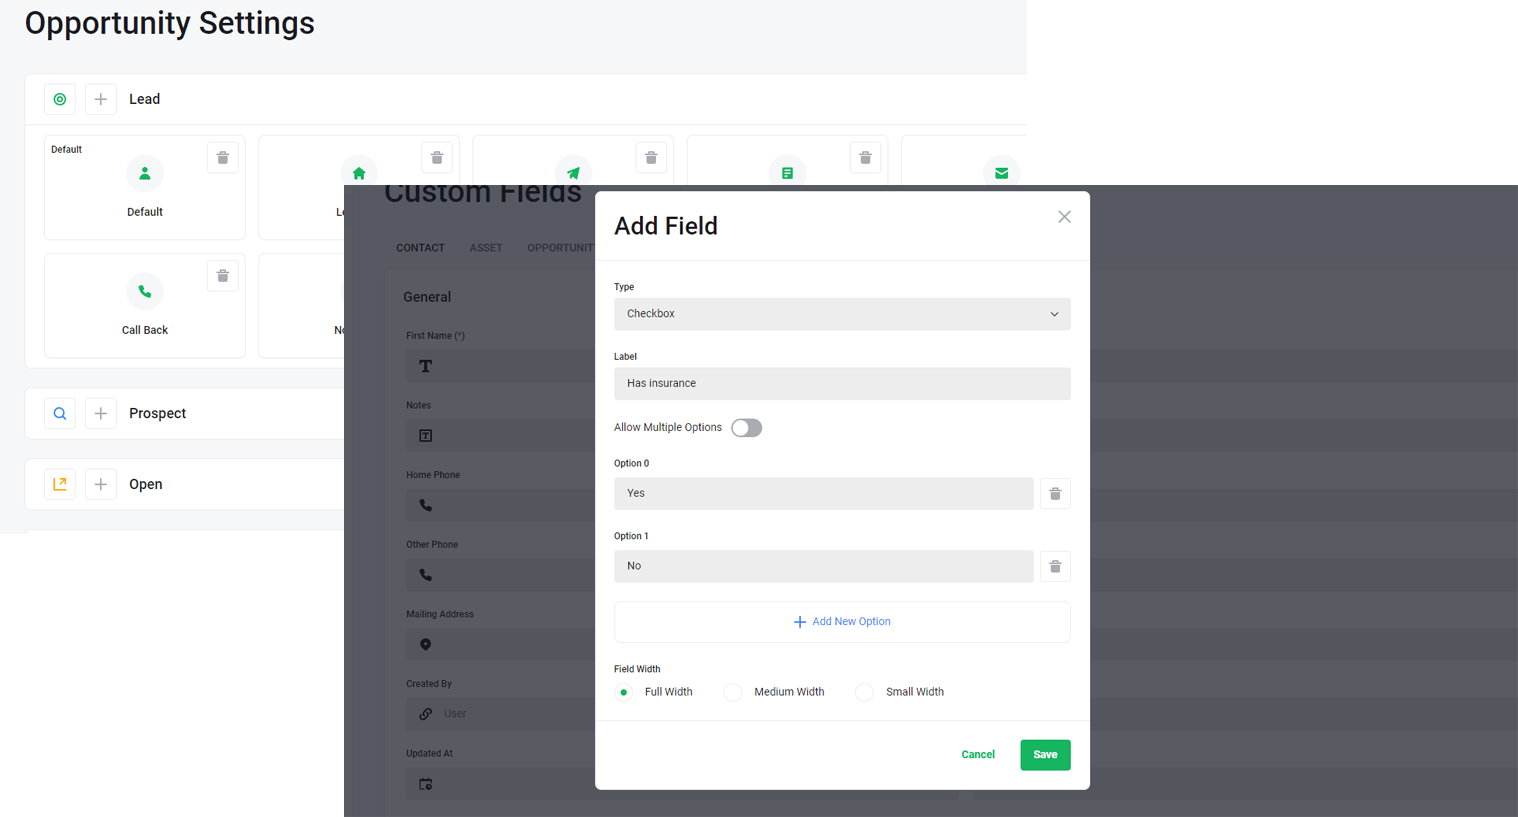Click the paper plane status icon
This screenshot has width=1518, height=817.
pos(573,172)
